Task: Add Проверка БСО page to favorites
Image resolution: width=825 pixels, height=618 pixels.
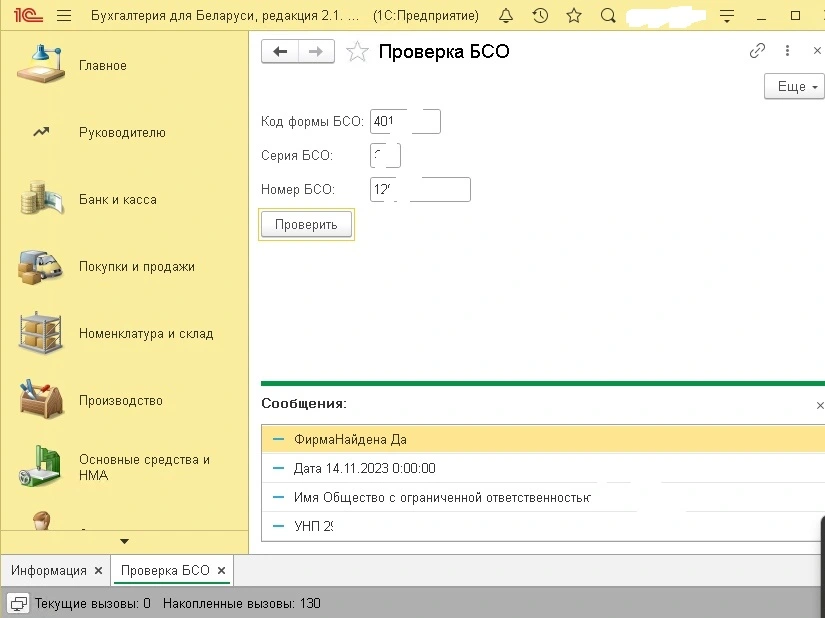Action: point(357,53)
